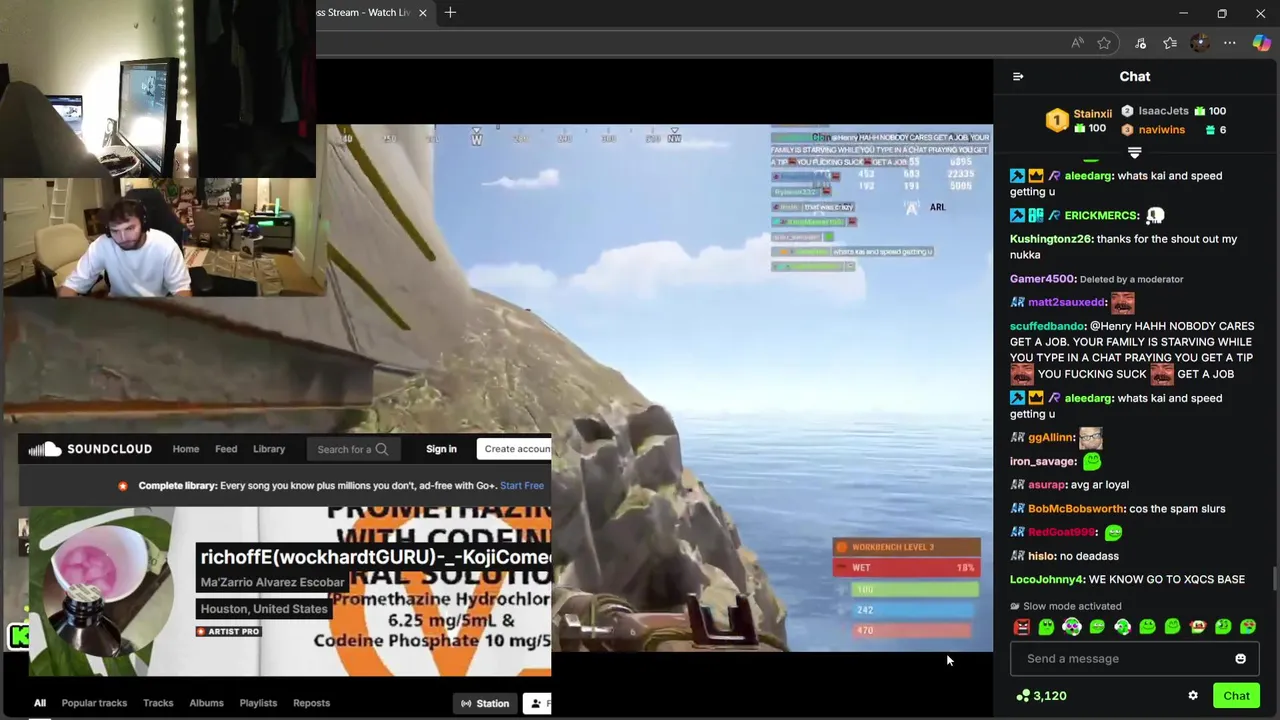Focus the Send a message field
Image resolution: width=1280 pixels, height=720 pixels.
(1134, 659)
